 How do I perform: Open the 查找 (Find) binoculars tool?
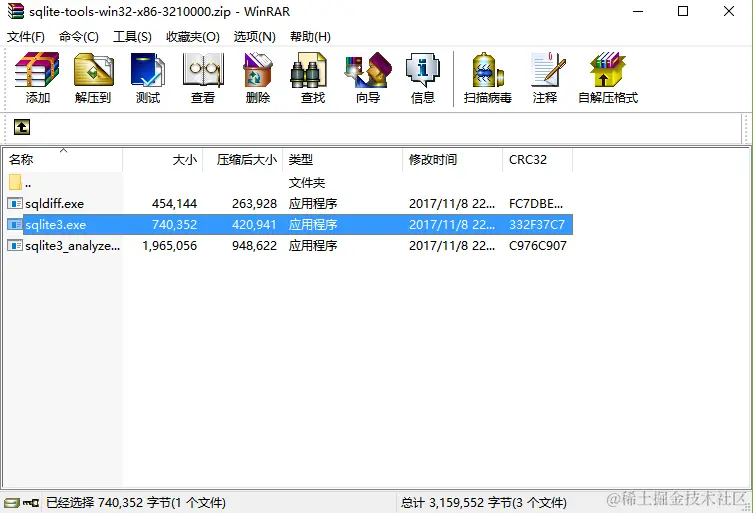[309, 71]
